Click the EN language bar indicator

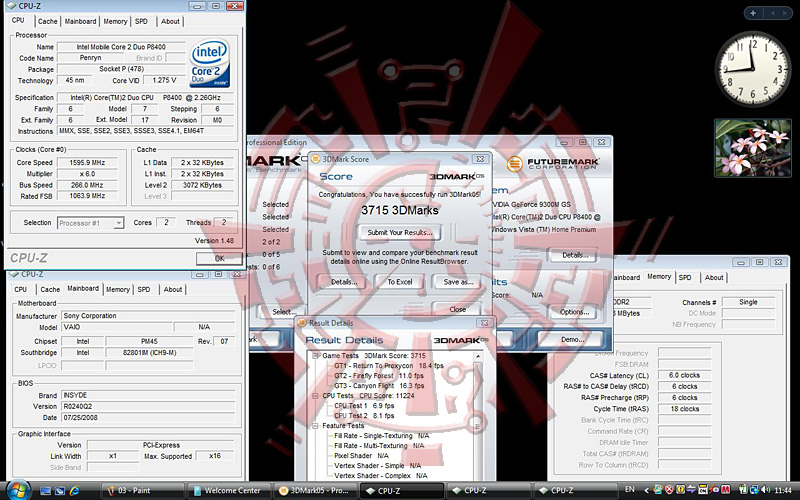pos(630,490)
